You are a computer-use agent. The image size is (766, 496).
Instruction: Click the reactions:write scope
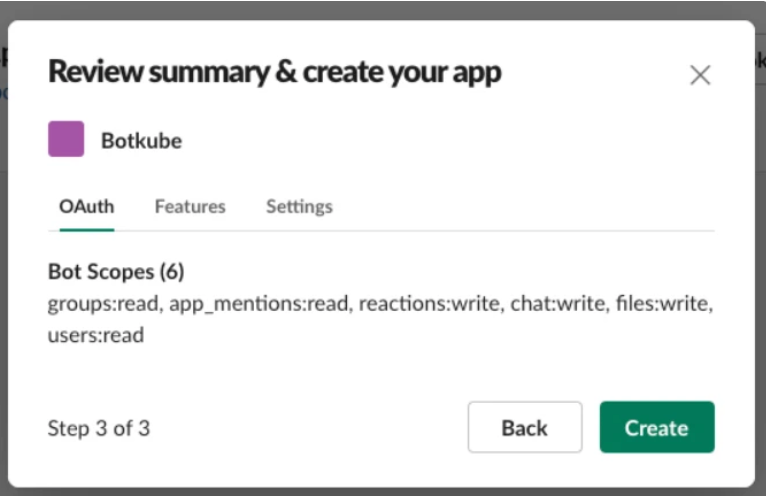pos(430,304)
